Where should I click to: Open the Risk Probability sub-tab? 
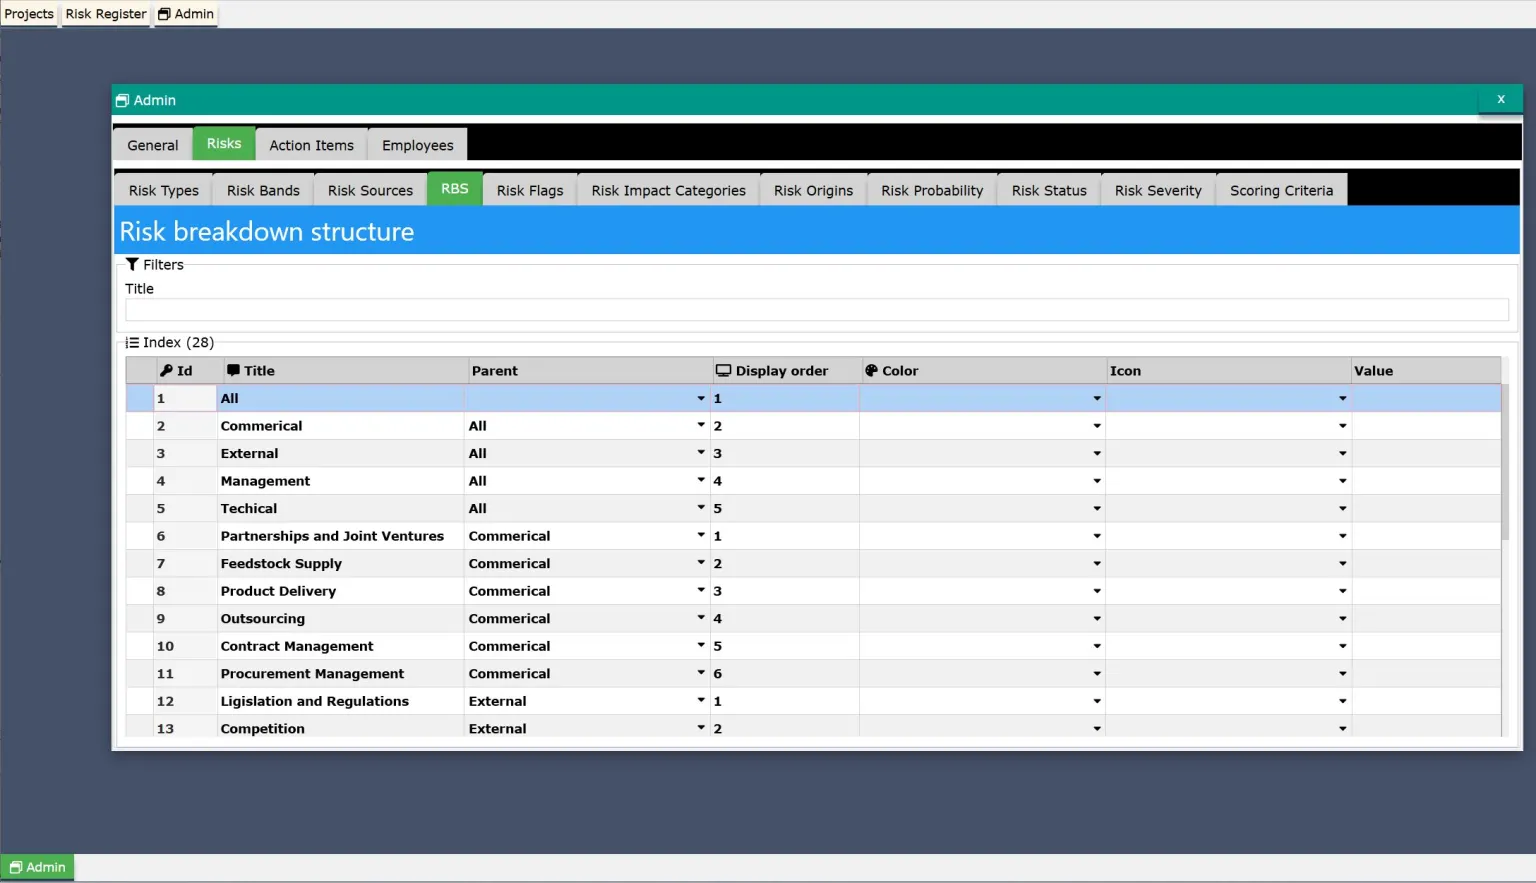(x=932, y=191)
